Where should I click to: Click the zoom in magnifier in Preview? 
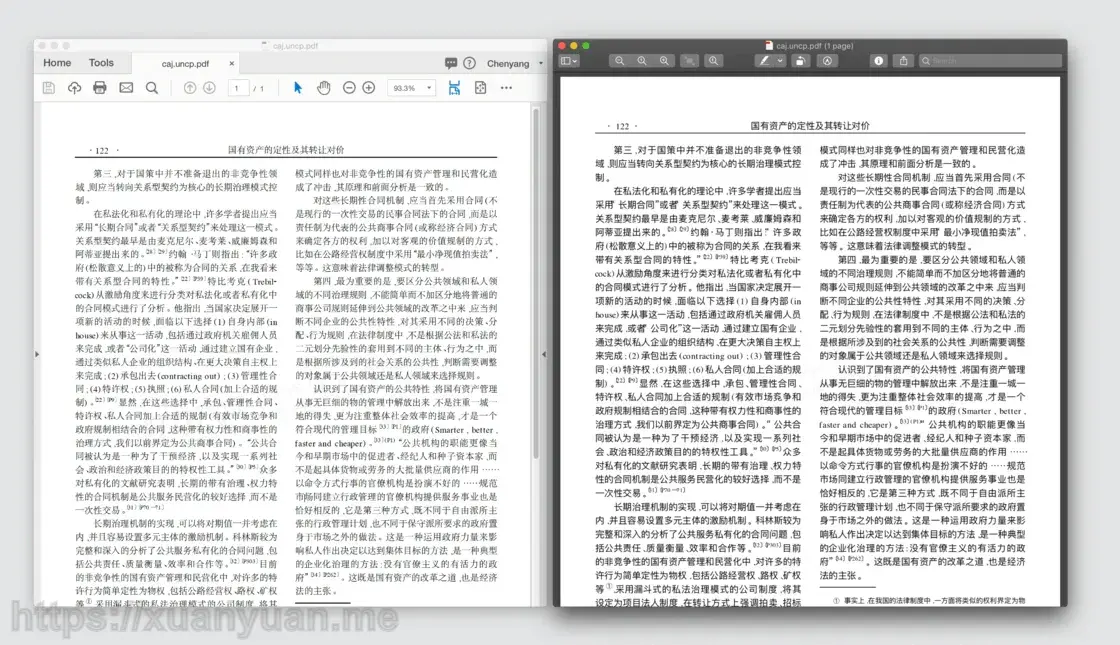coord(664,61)
